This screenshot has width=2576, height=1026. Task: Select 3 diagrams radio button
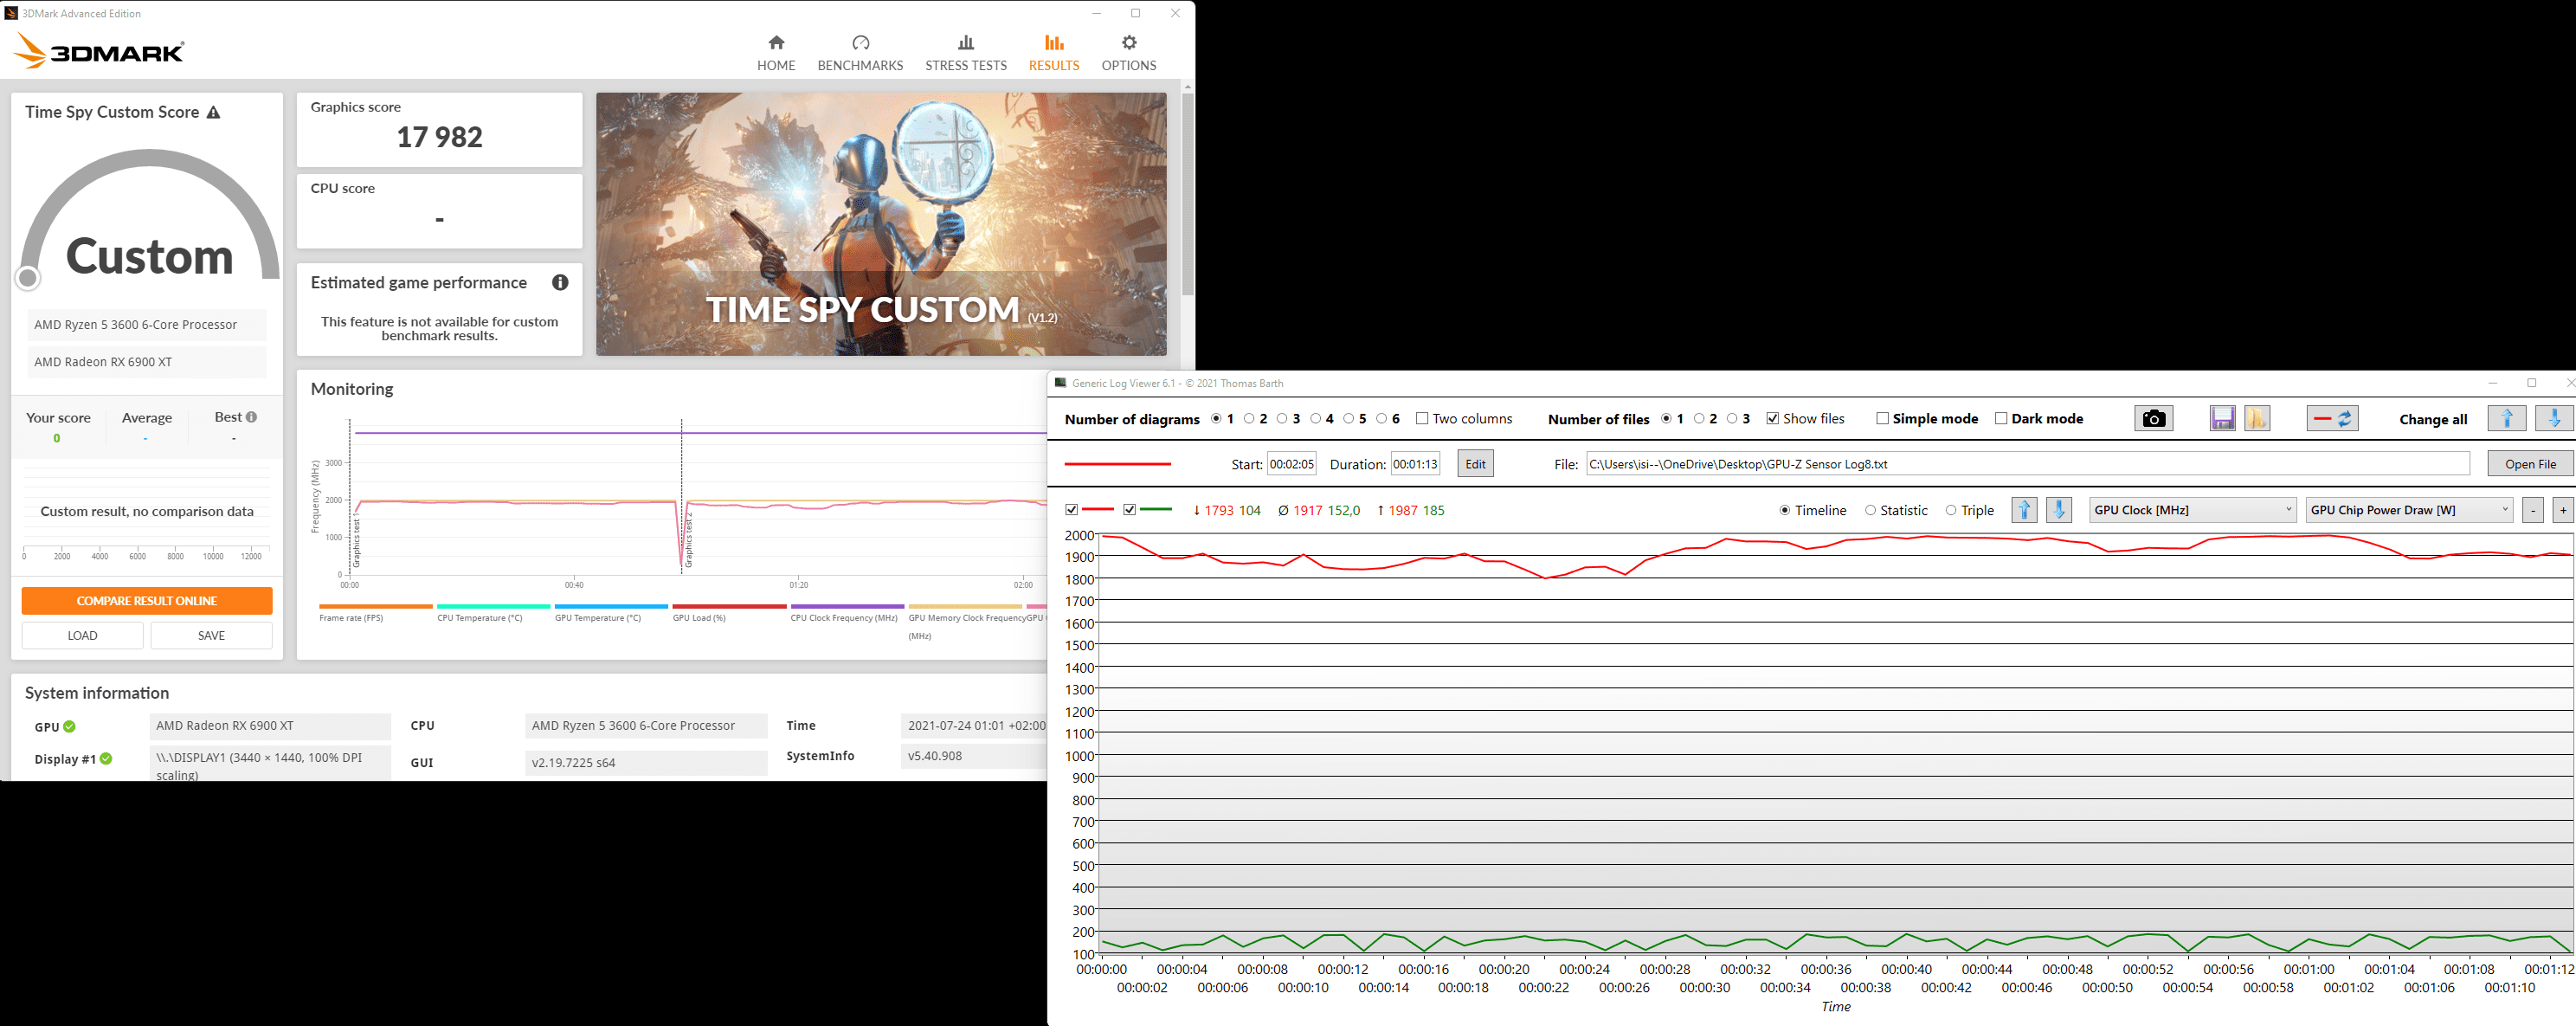(x=1282, y=418)
